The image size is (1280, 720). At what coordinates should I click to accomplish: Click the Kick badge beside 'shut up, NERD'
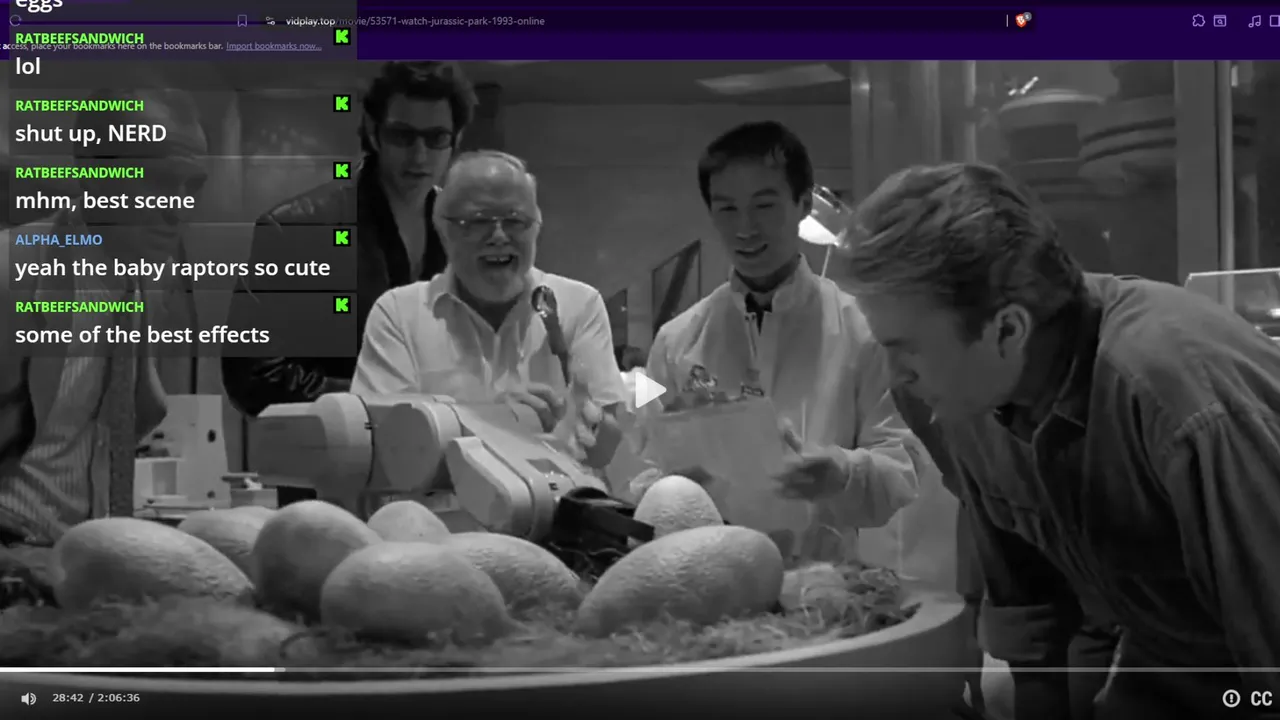(x=342, y=104)
